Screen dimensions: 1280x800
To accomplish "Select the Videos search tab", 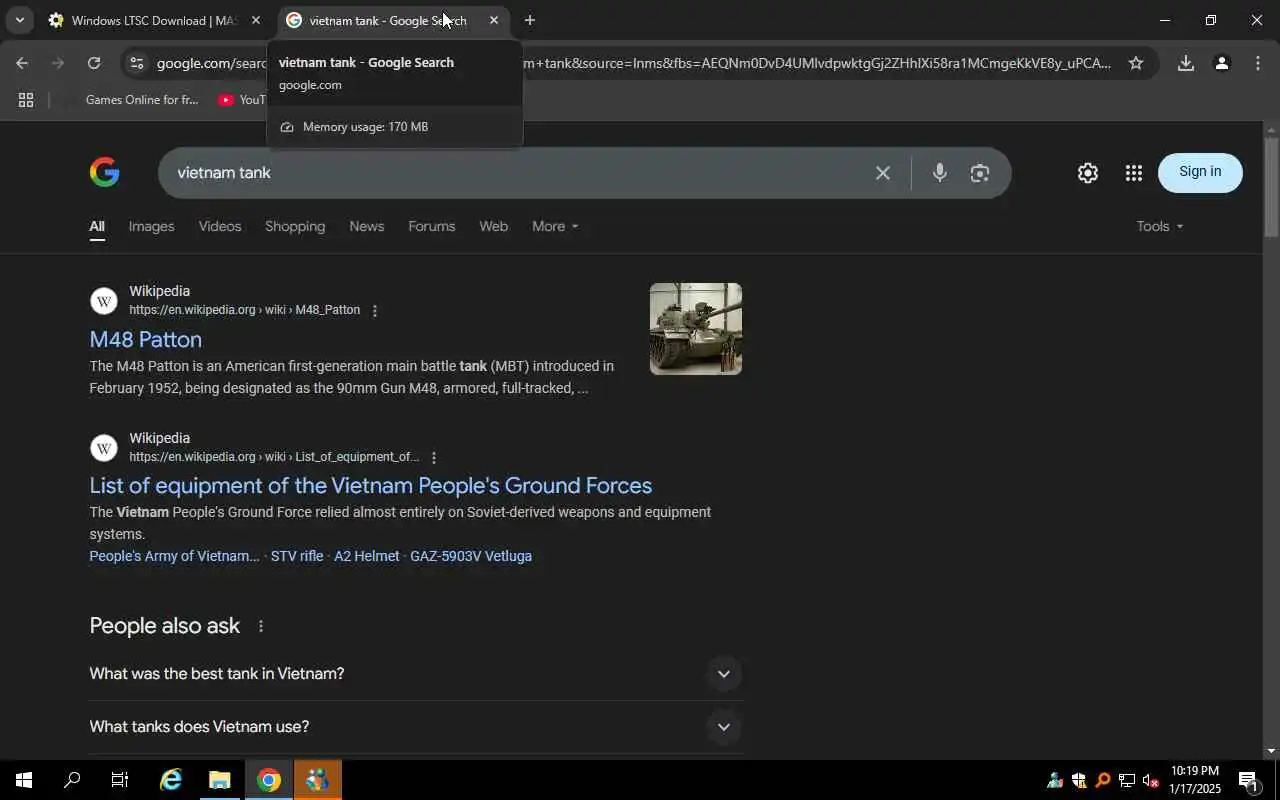I will click(x=220, y=226).
